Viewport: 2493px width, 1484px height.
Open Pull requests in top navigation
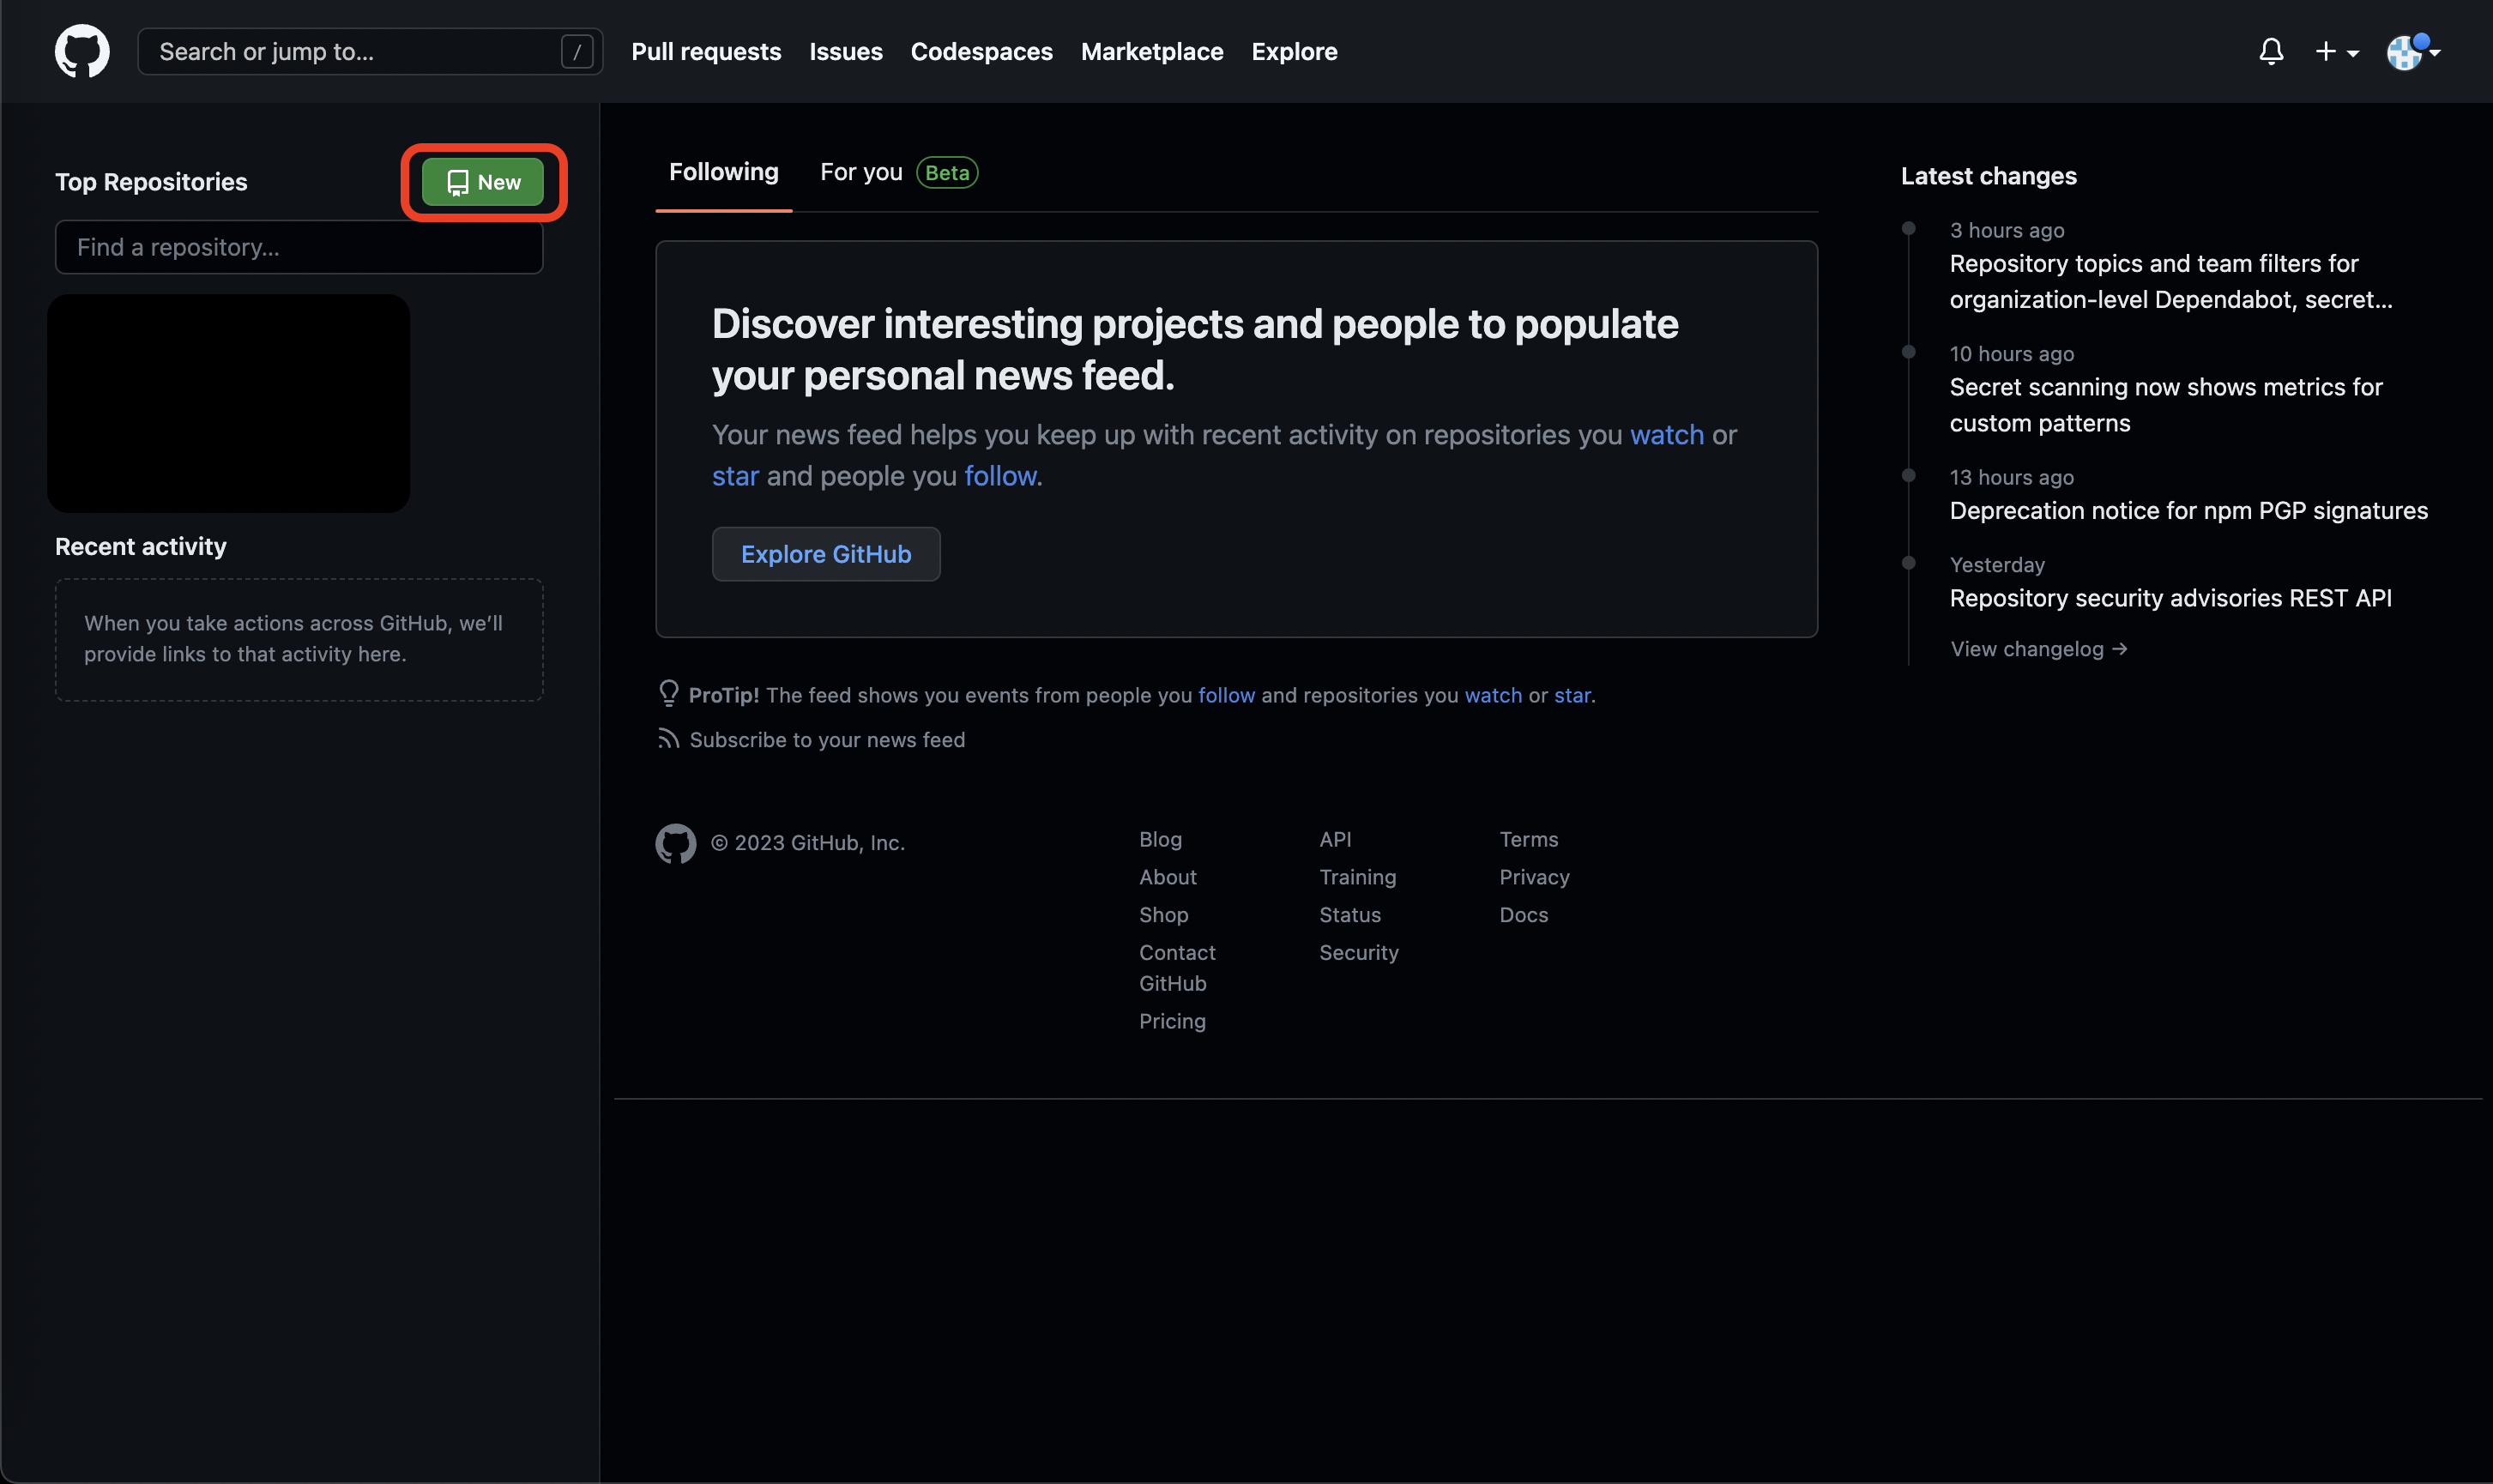click(x=706, y=52)
